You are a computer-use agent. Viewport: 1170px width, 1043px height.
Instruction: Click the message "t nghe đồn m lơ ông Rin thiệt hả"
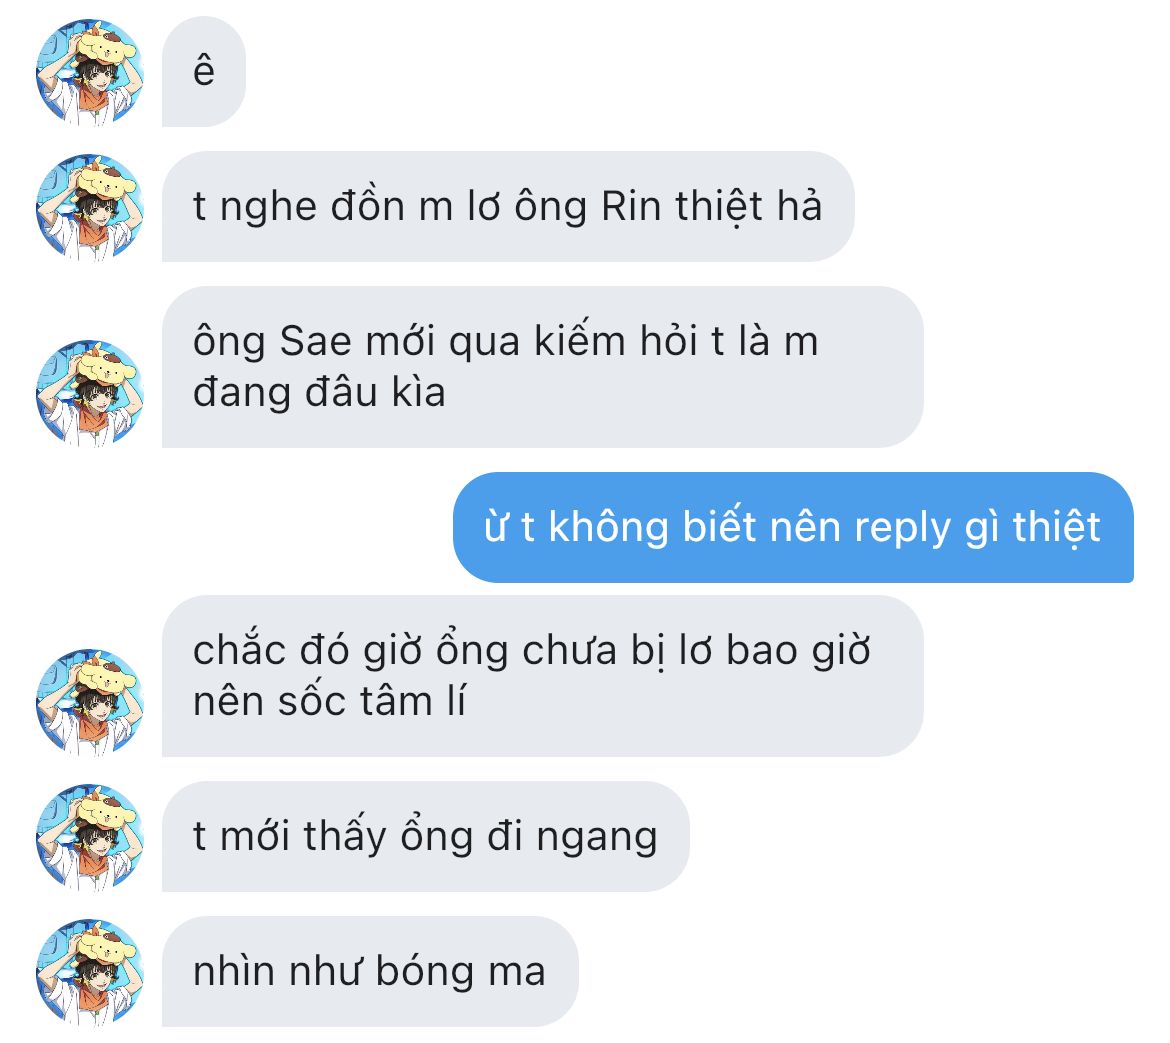coord(507,207)
